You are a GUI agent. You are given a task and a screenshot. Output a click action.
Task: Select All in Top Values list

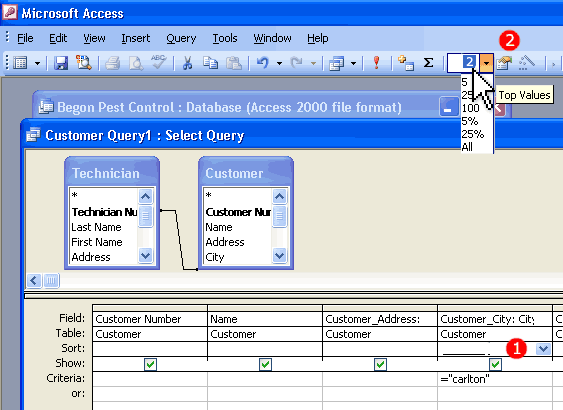point(467,147)
